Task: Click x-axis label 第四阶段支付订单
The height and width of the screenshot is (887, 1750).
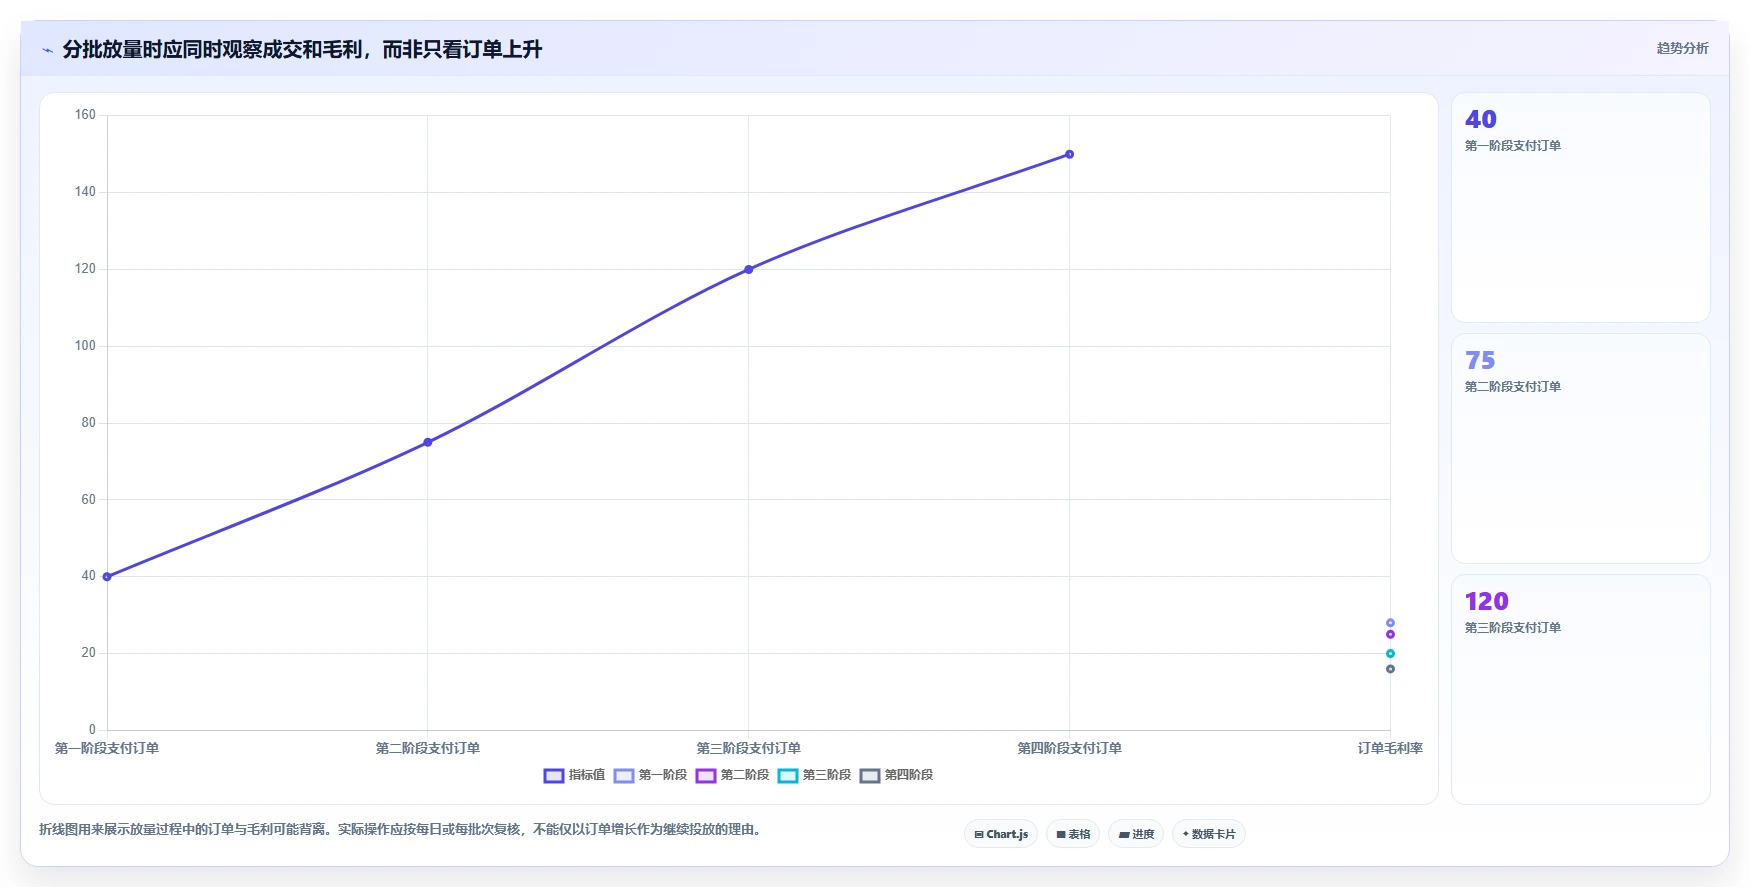Action: point(1069,748)
